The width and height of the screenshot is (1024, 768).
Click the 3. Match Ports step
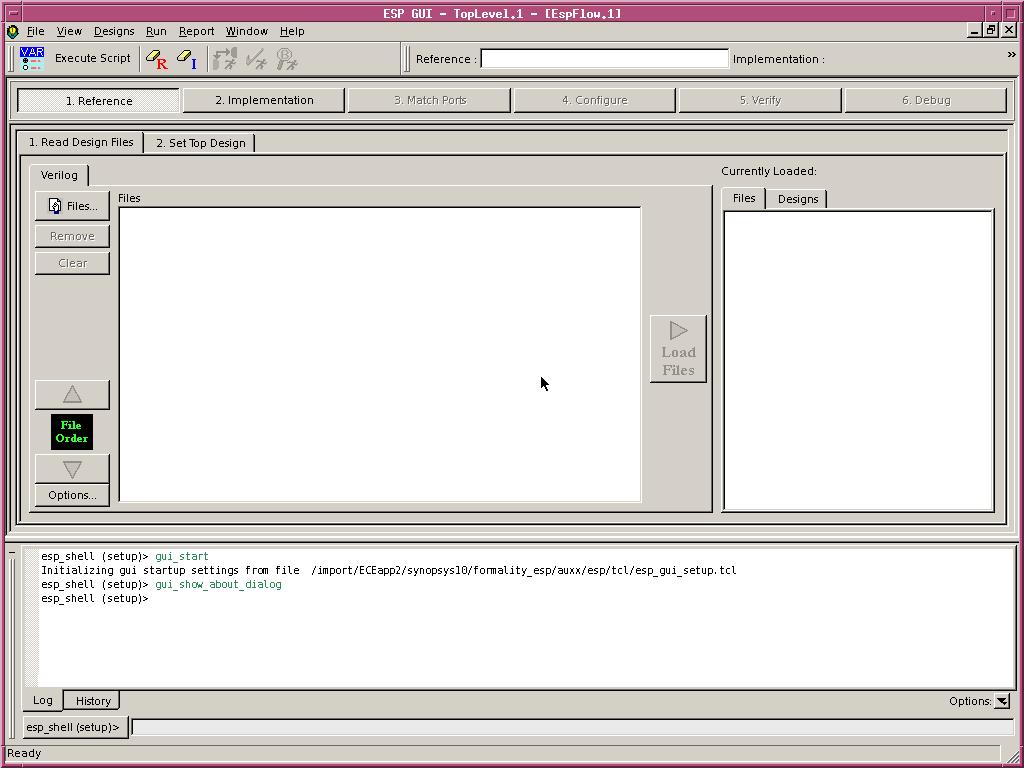tap(430, 100)
